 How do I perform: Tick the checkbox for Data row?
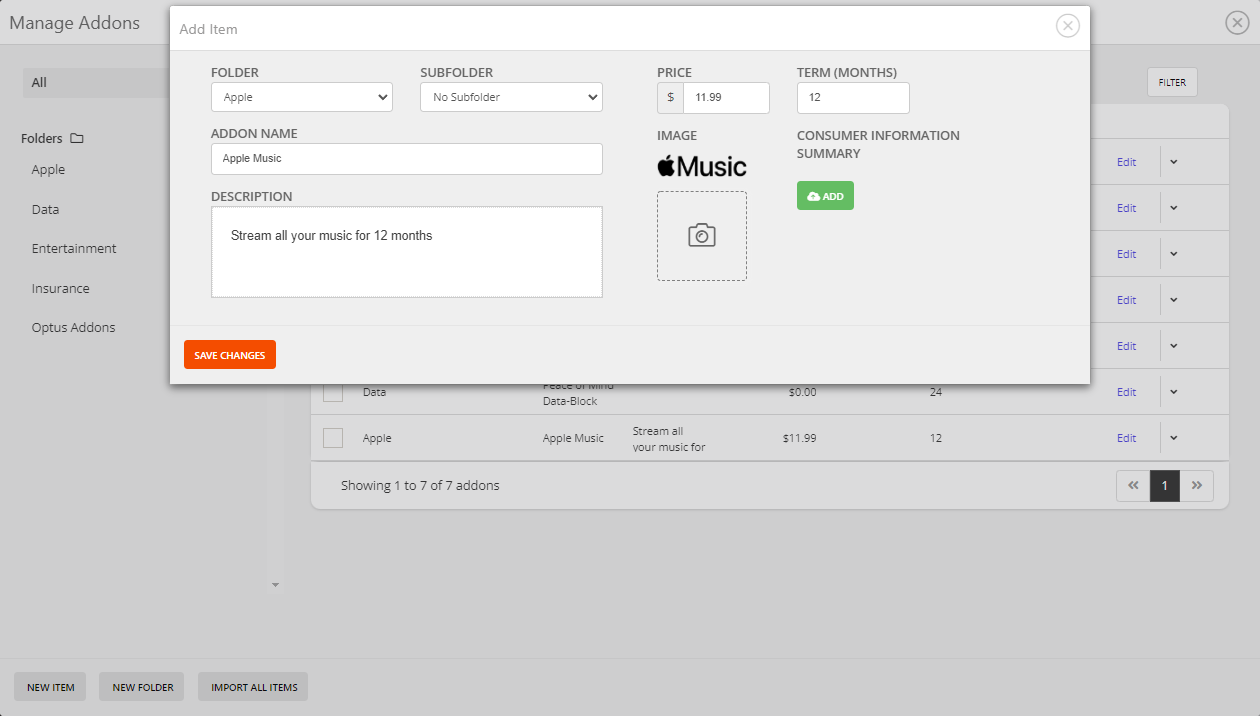point(333,392)
